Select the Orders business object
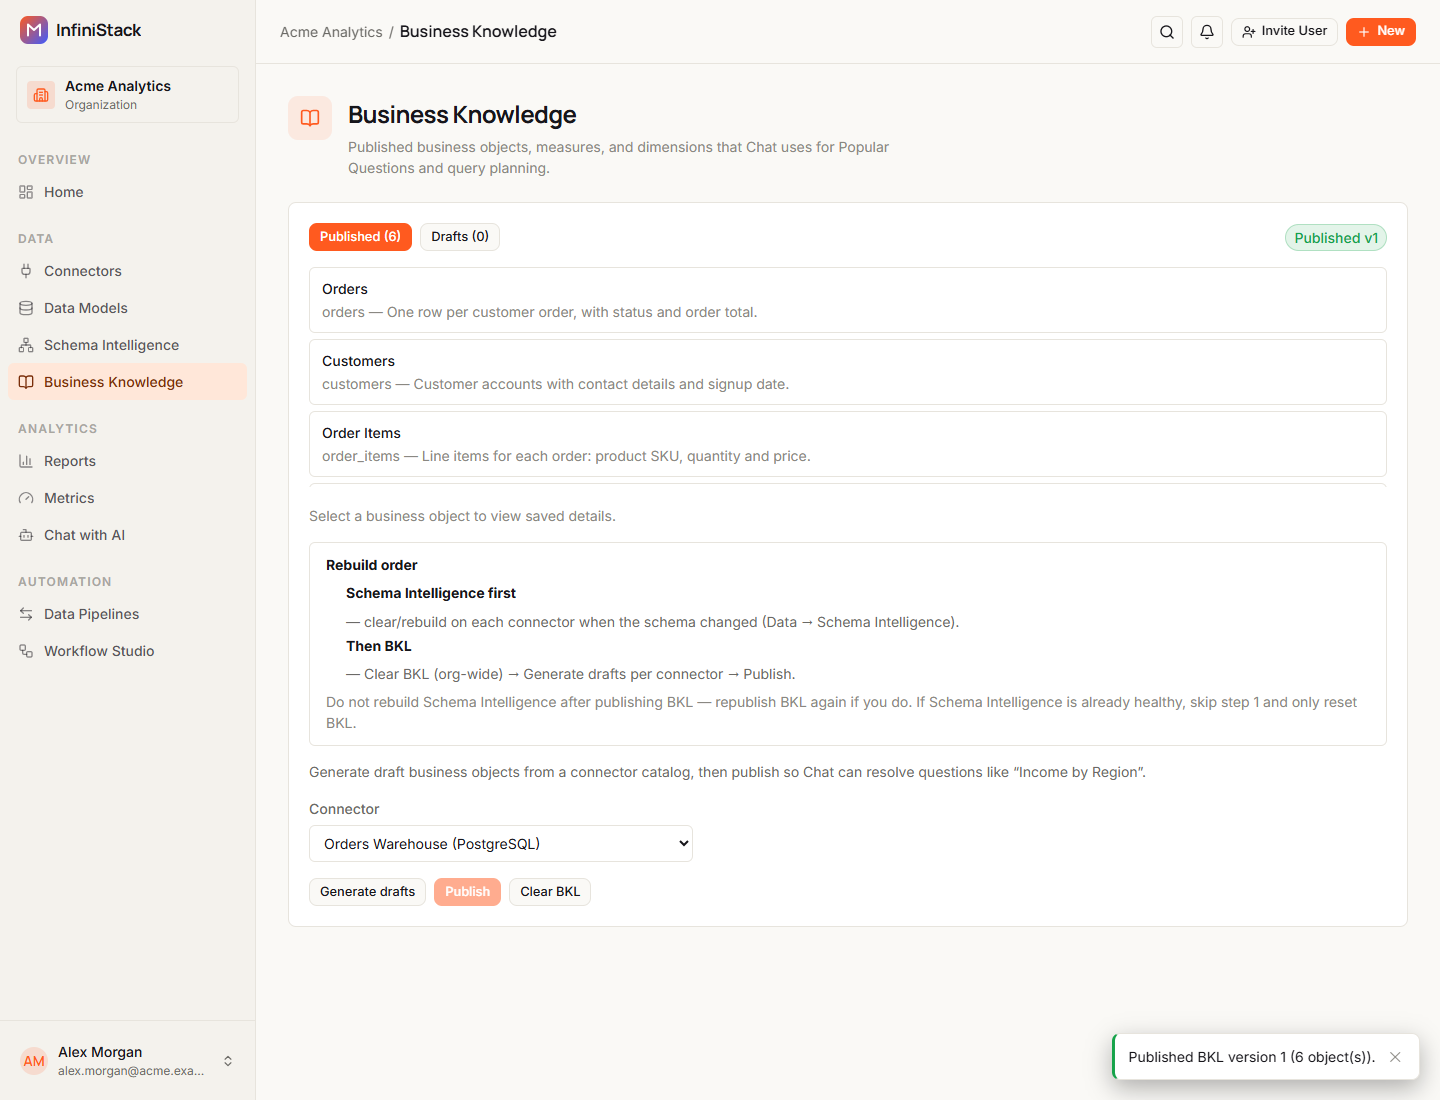The width and height of the screenshot is (1440, 1100). click(848, 300)
